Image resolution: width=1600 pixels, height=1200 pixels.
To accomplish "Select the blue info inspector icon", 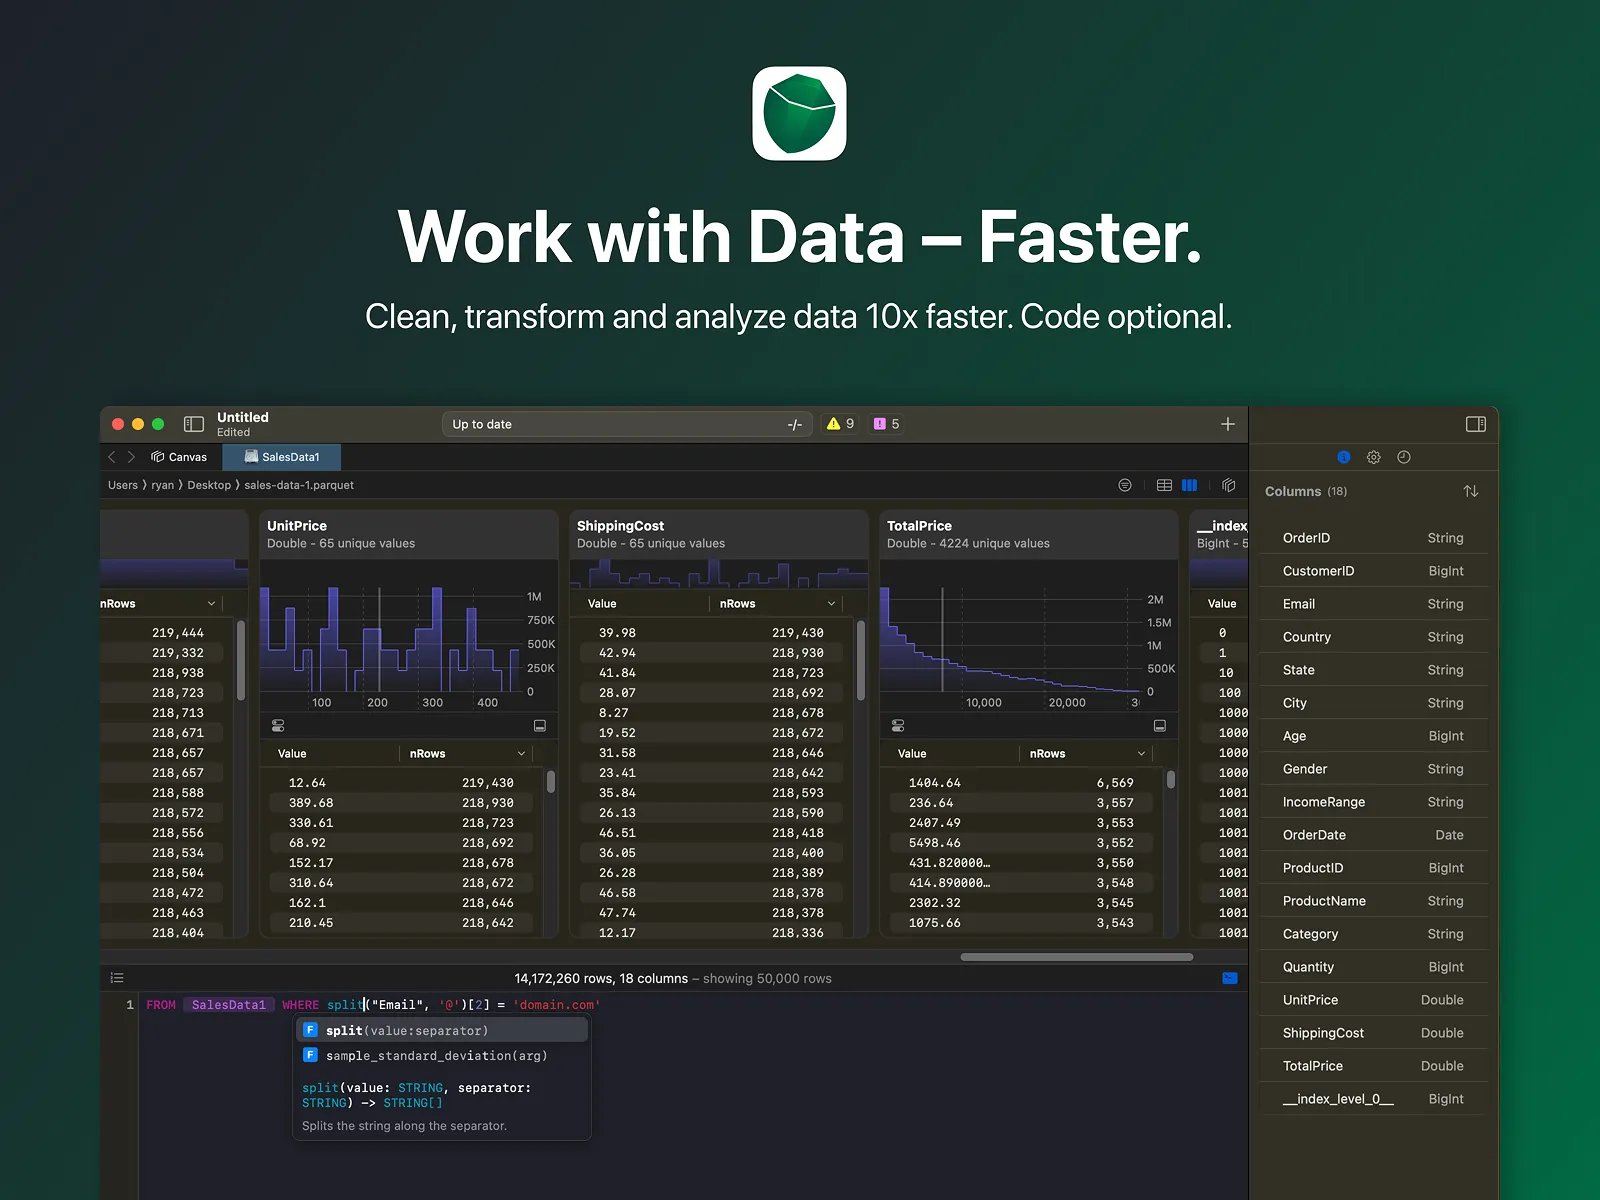I will click(x=1344, y=457).
